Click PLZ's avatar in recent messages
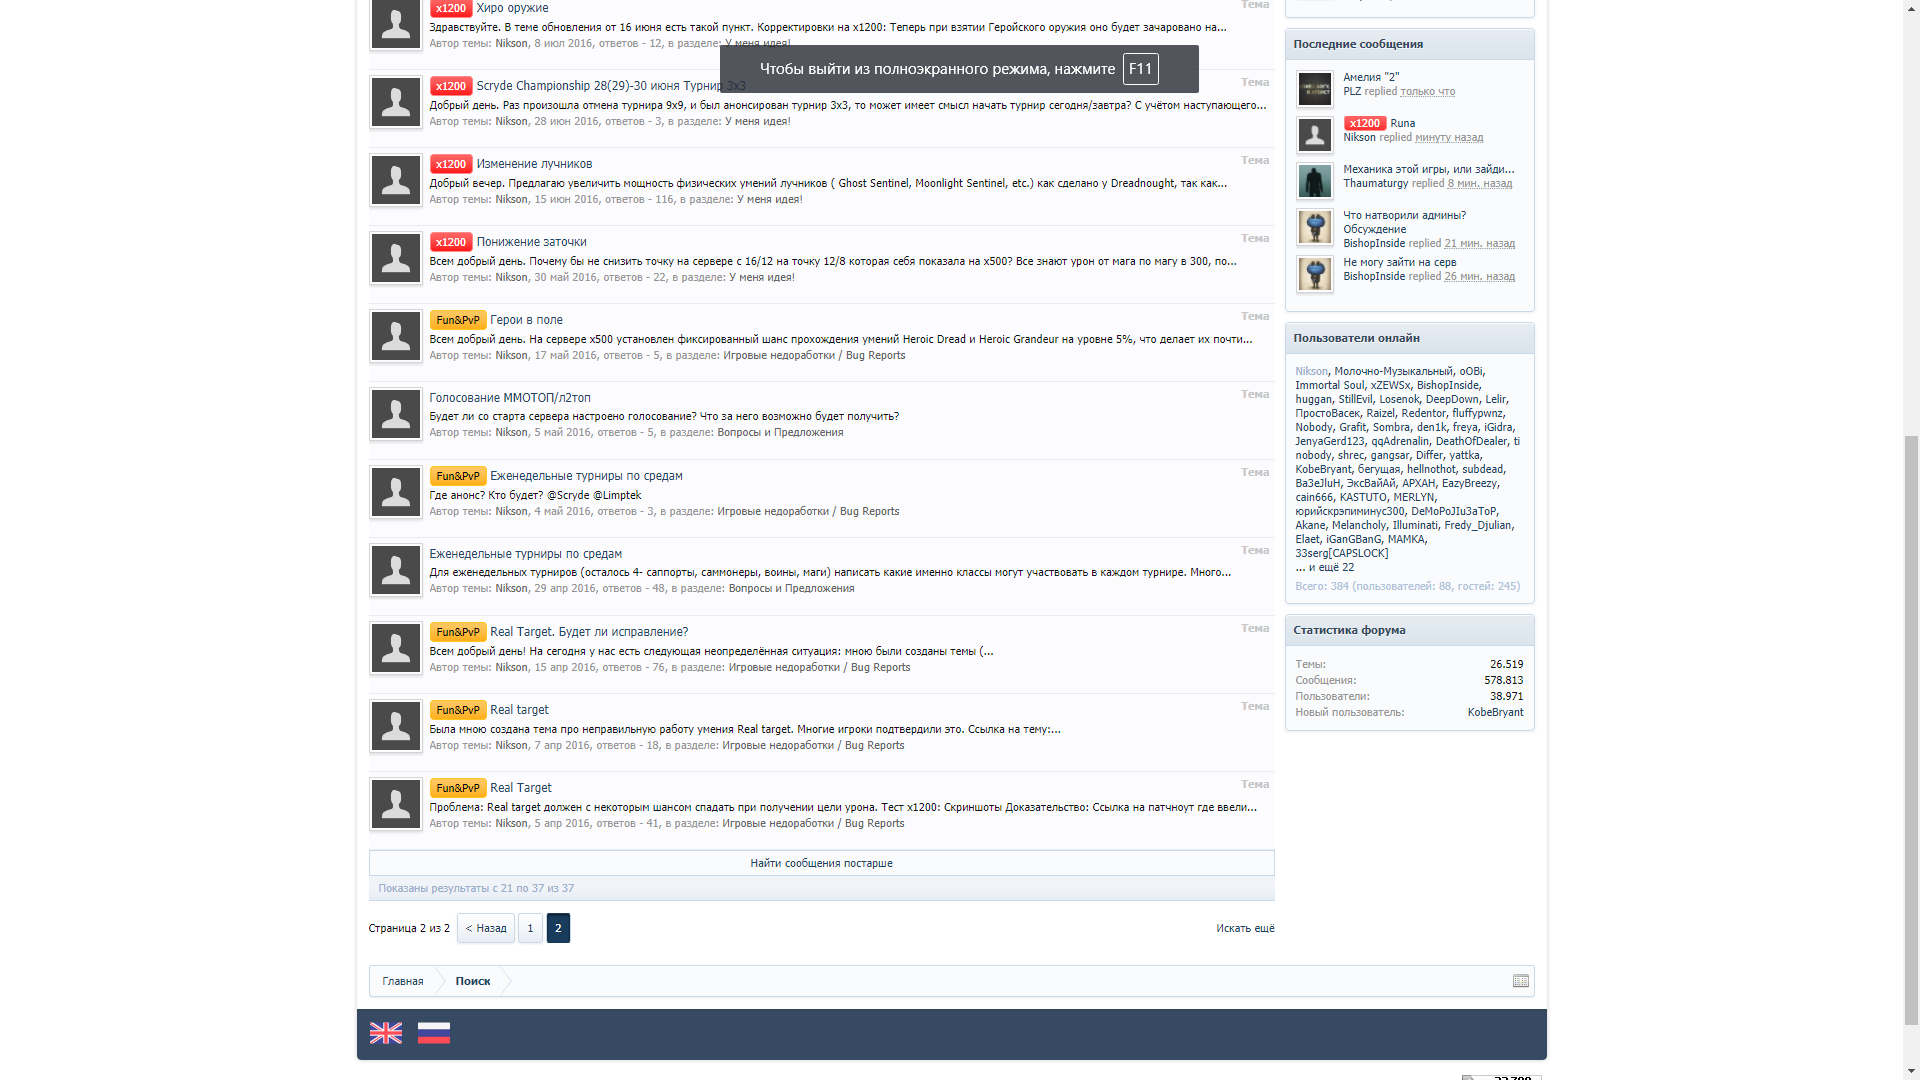Screen dimensions: 1920x1080 [x=1314, y=89]
